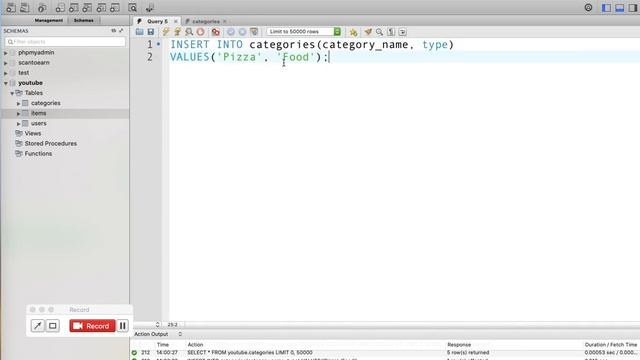Click the create new stored procedure icon

101,7
